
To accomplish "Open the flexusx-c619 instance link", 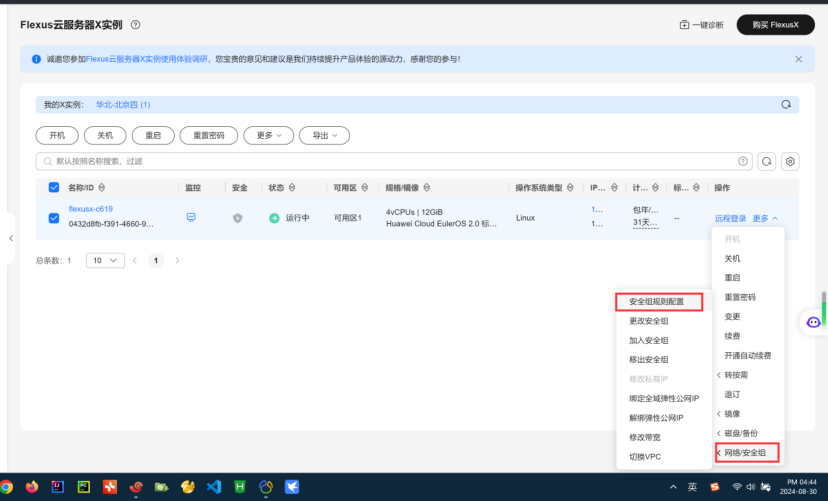I will pos(91,209).
